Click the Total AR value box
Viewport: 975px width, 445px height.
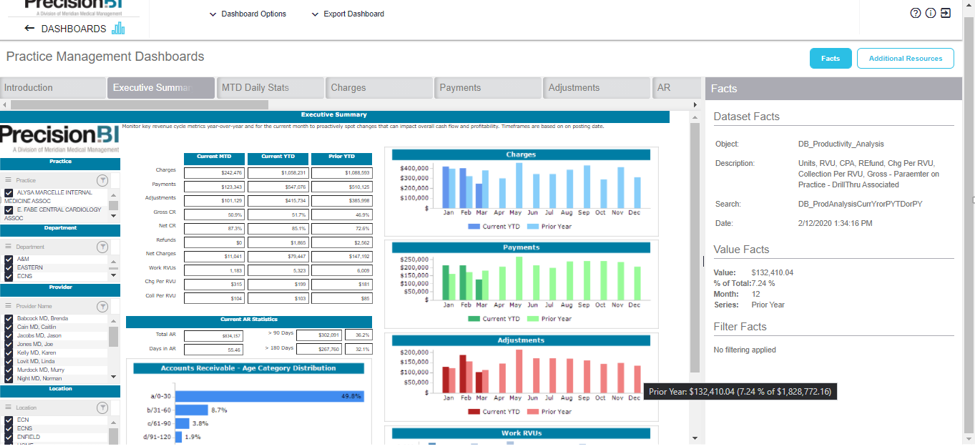(x=215, y=334)
